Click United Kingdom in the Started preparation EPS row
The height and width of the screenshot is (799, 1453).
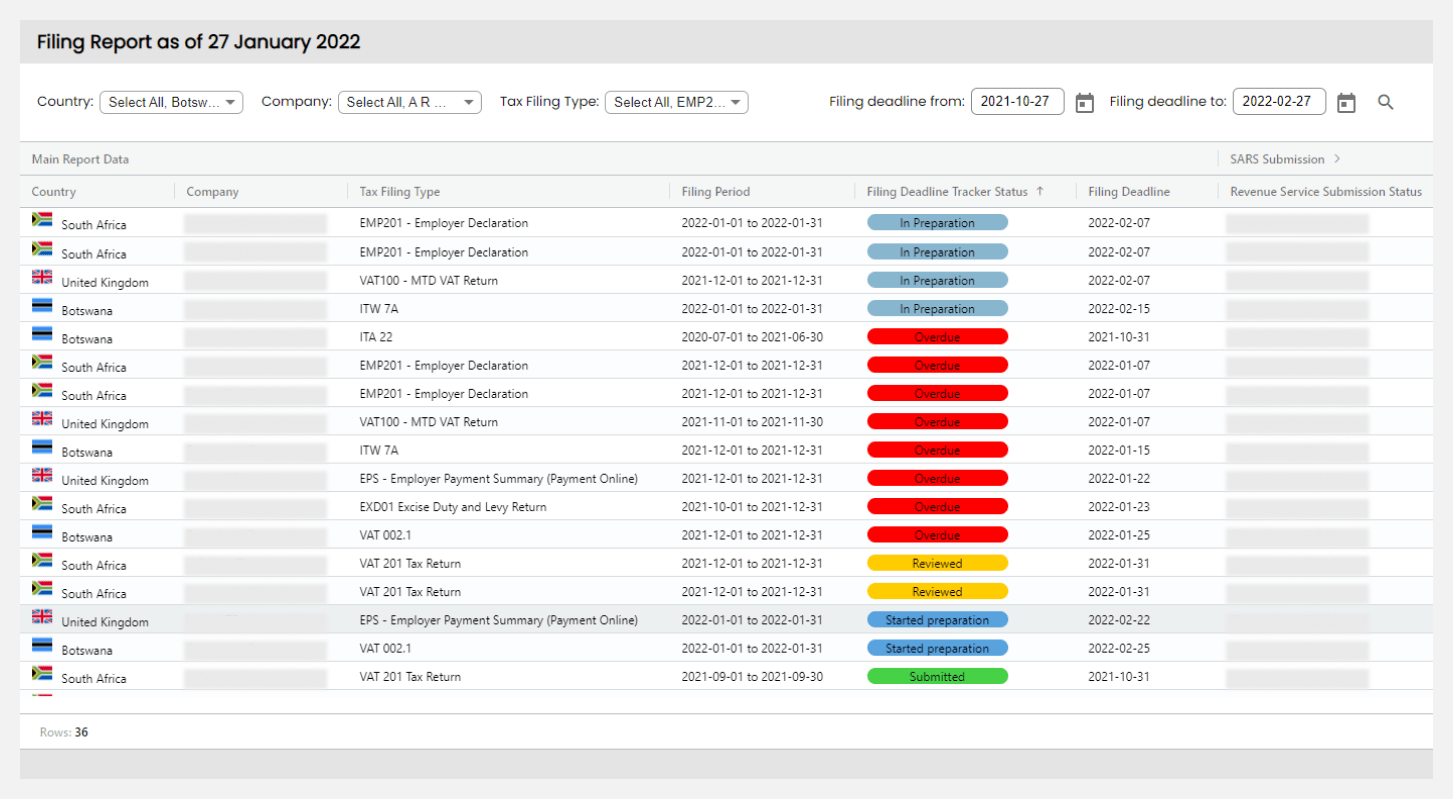105,622
